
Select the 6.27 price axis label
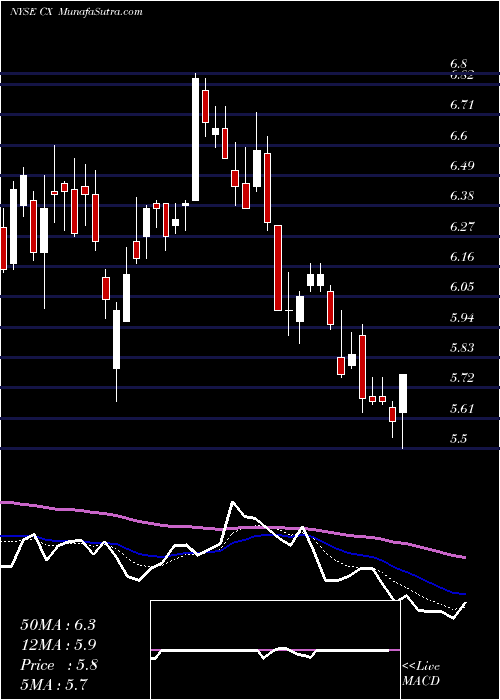pyautogui.click(x=461, y=226)
